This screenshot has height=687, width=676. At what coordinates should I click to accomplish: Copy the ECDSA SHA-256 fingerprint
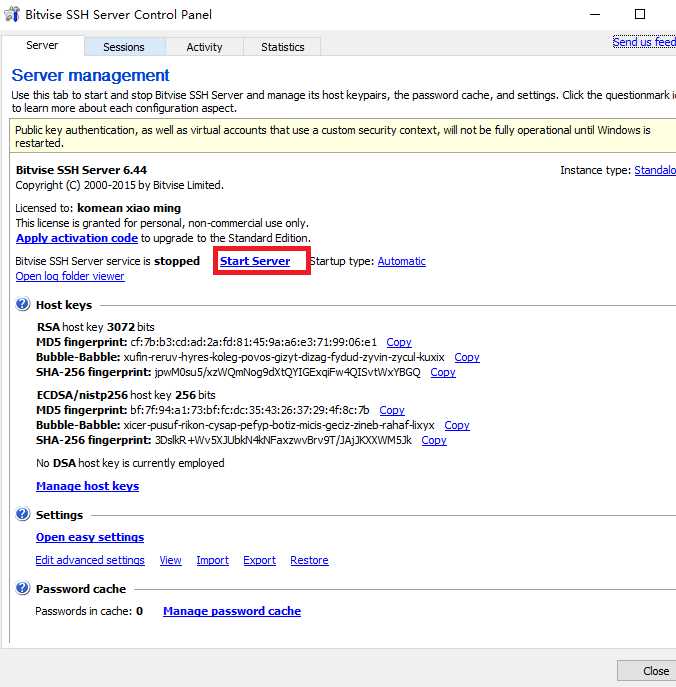click(434, 440)
